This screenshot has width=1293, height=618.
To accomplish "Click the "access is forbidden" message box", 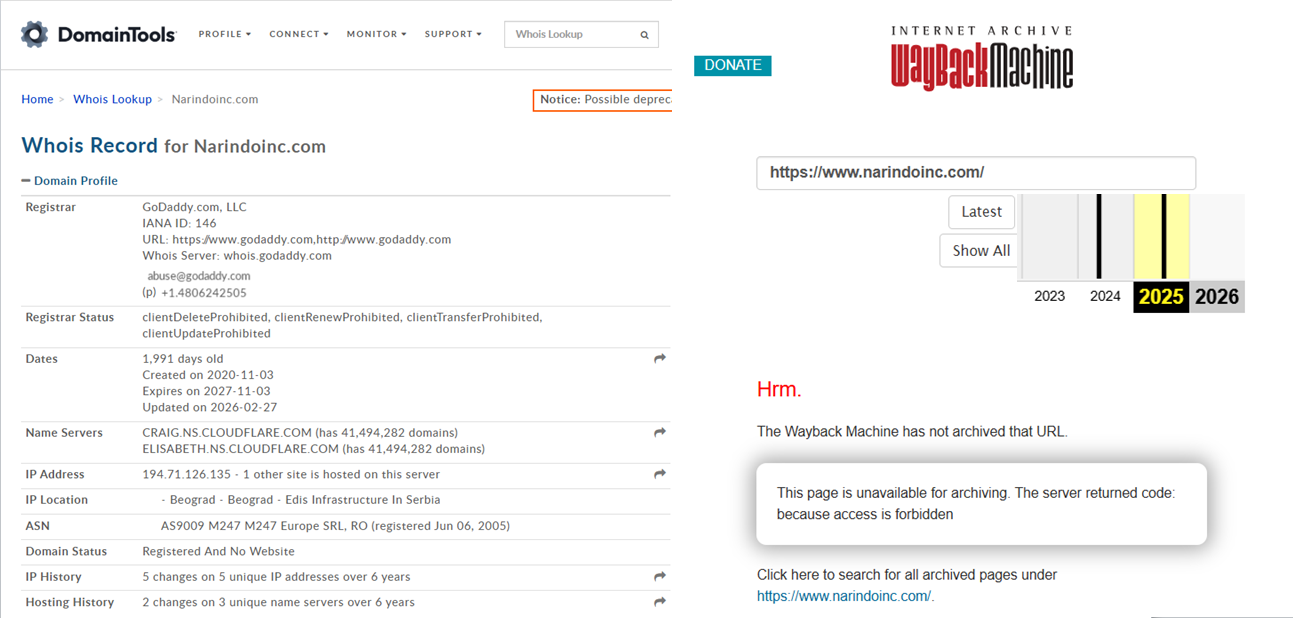I will 981,504.
